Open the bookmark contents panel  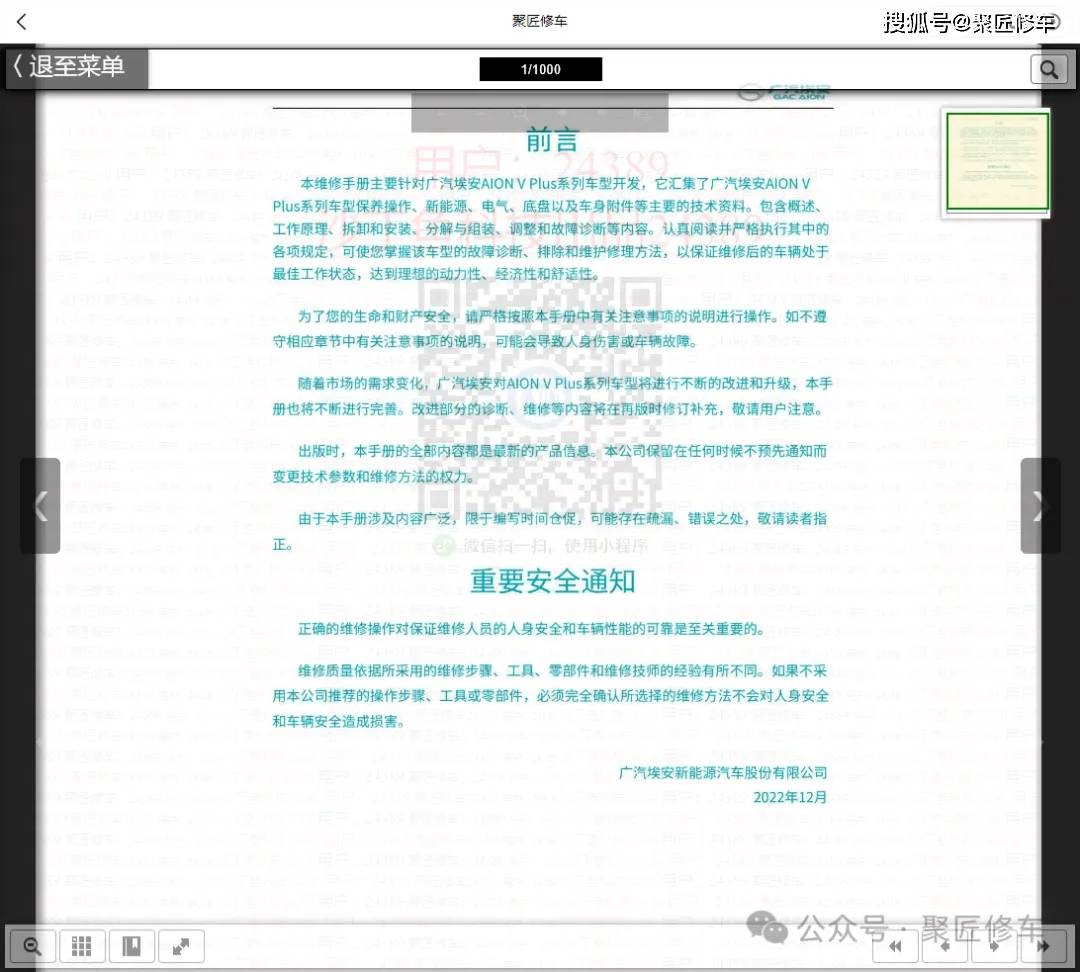point(132,946)
